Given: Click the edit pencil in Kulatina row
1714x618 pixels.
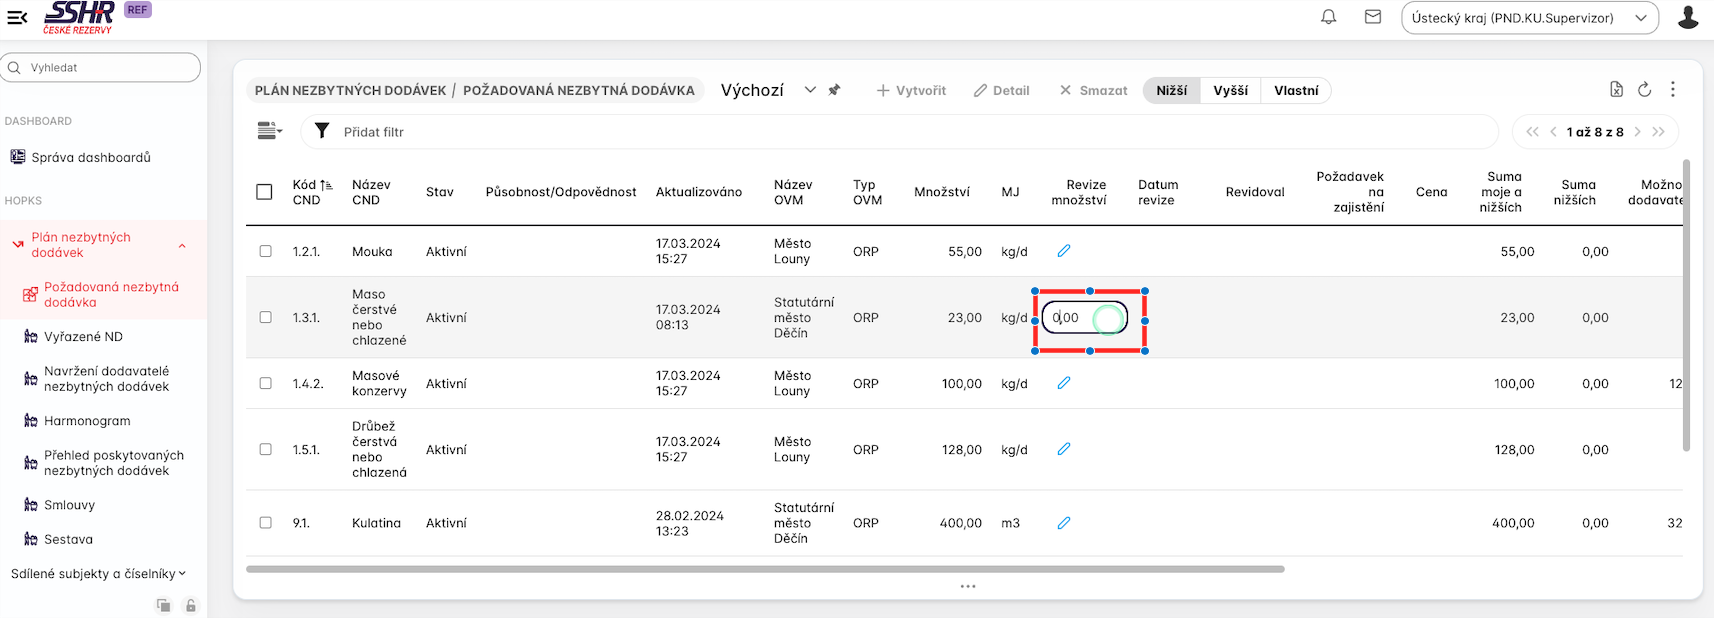Looking at the screenshot, I should [1064, 523].
